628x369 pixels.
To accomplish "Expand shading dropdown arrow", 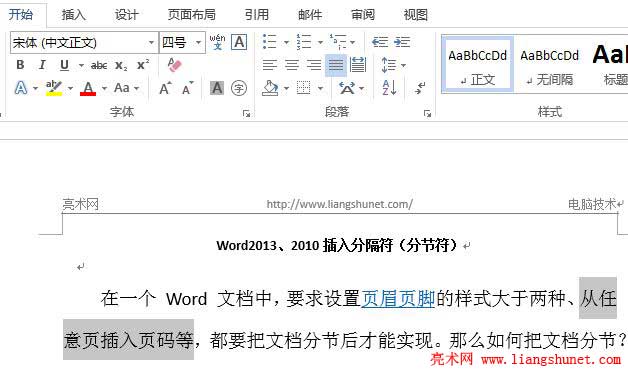I will 286,88.
